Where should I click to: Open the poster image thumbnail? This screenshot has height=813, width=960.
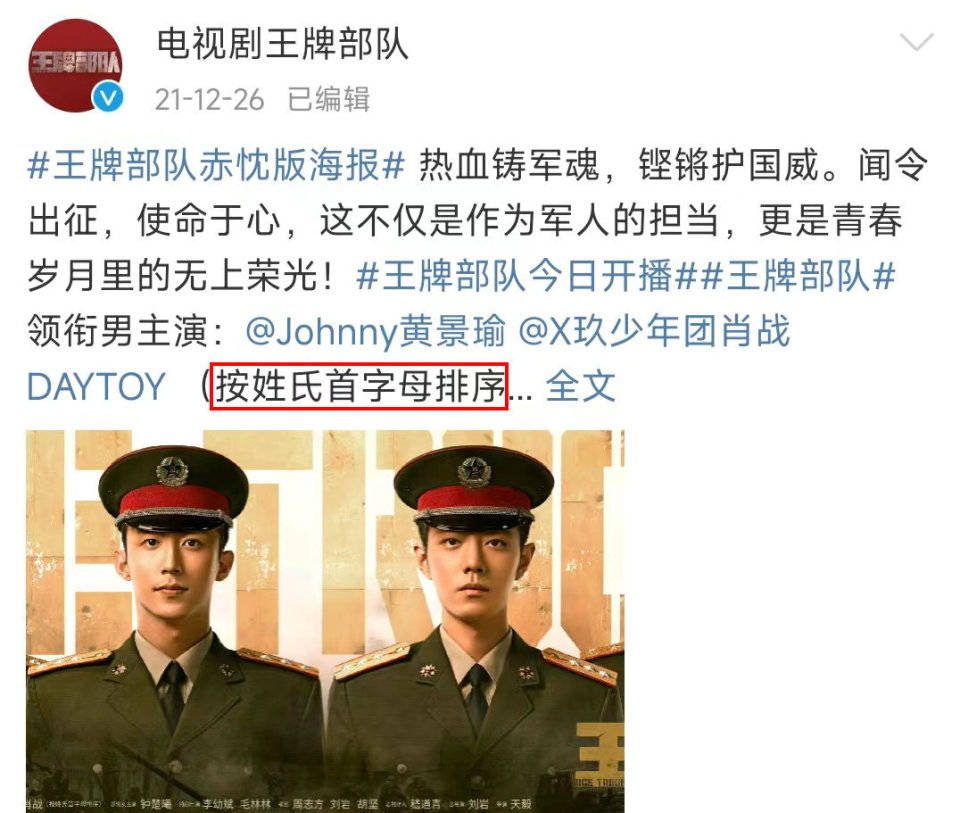pyautogui.click(x=325, y=621)
